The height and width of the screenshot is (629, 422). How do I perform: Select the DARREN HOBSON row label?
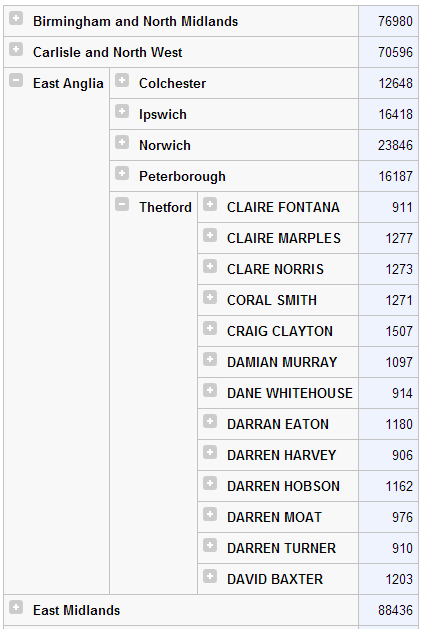pyautogui.click(x=283, y=486)
